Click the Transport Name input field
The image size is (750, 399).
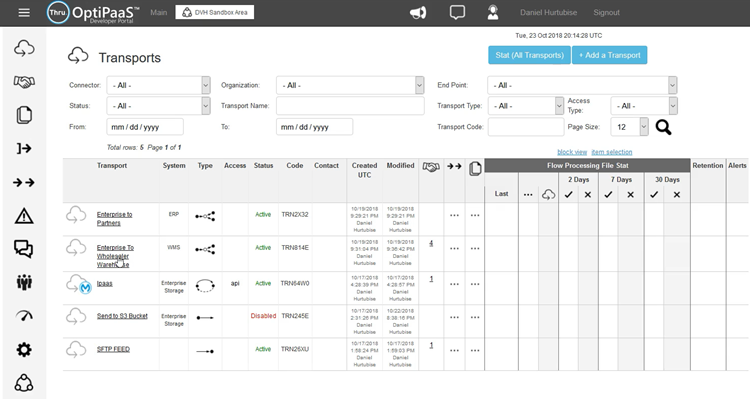pyautogui.click(x=350, y=106)
